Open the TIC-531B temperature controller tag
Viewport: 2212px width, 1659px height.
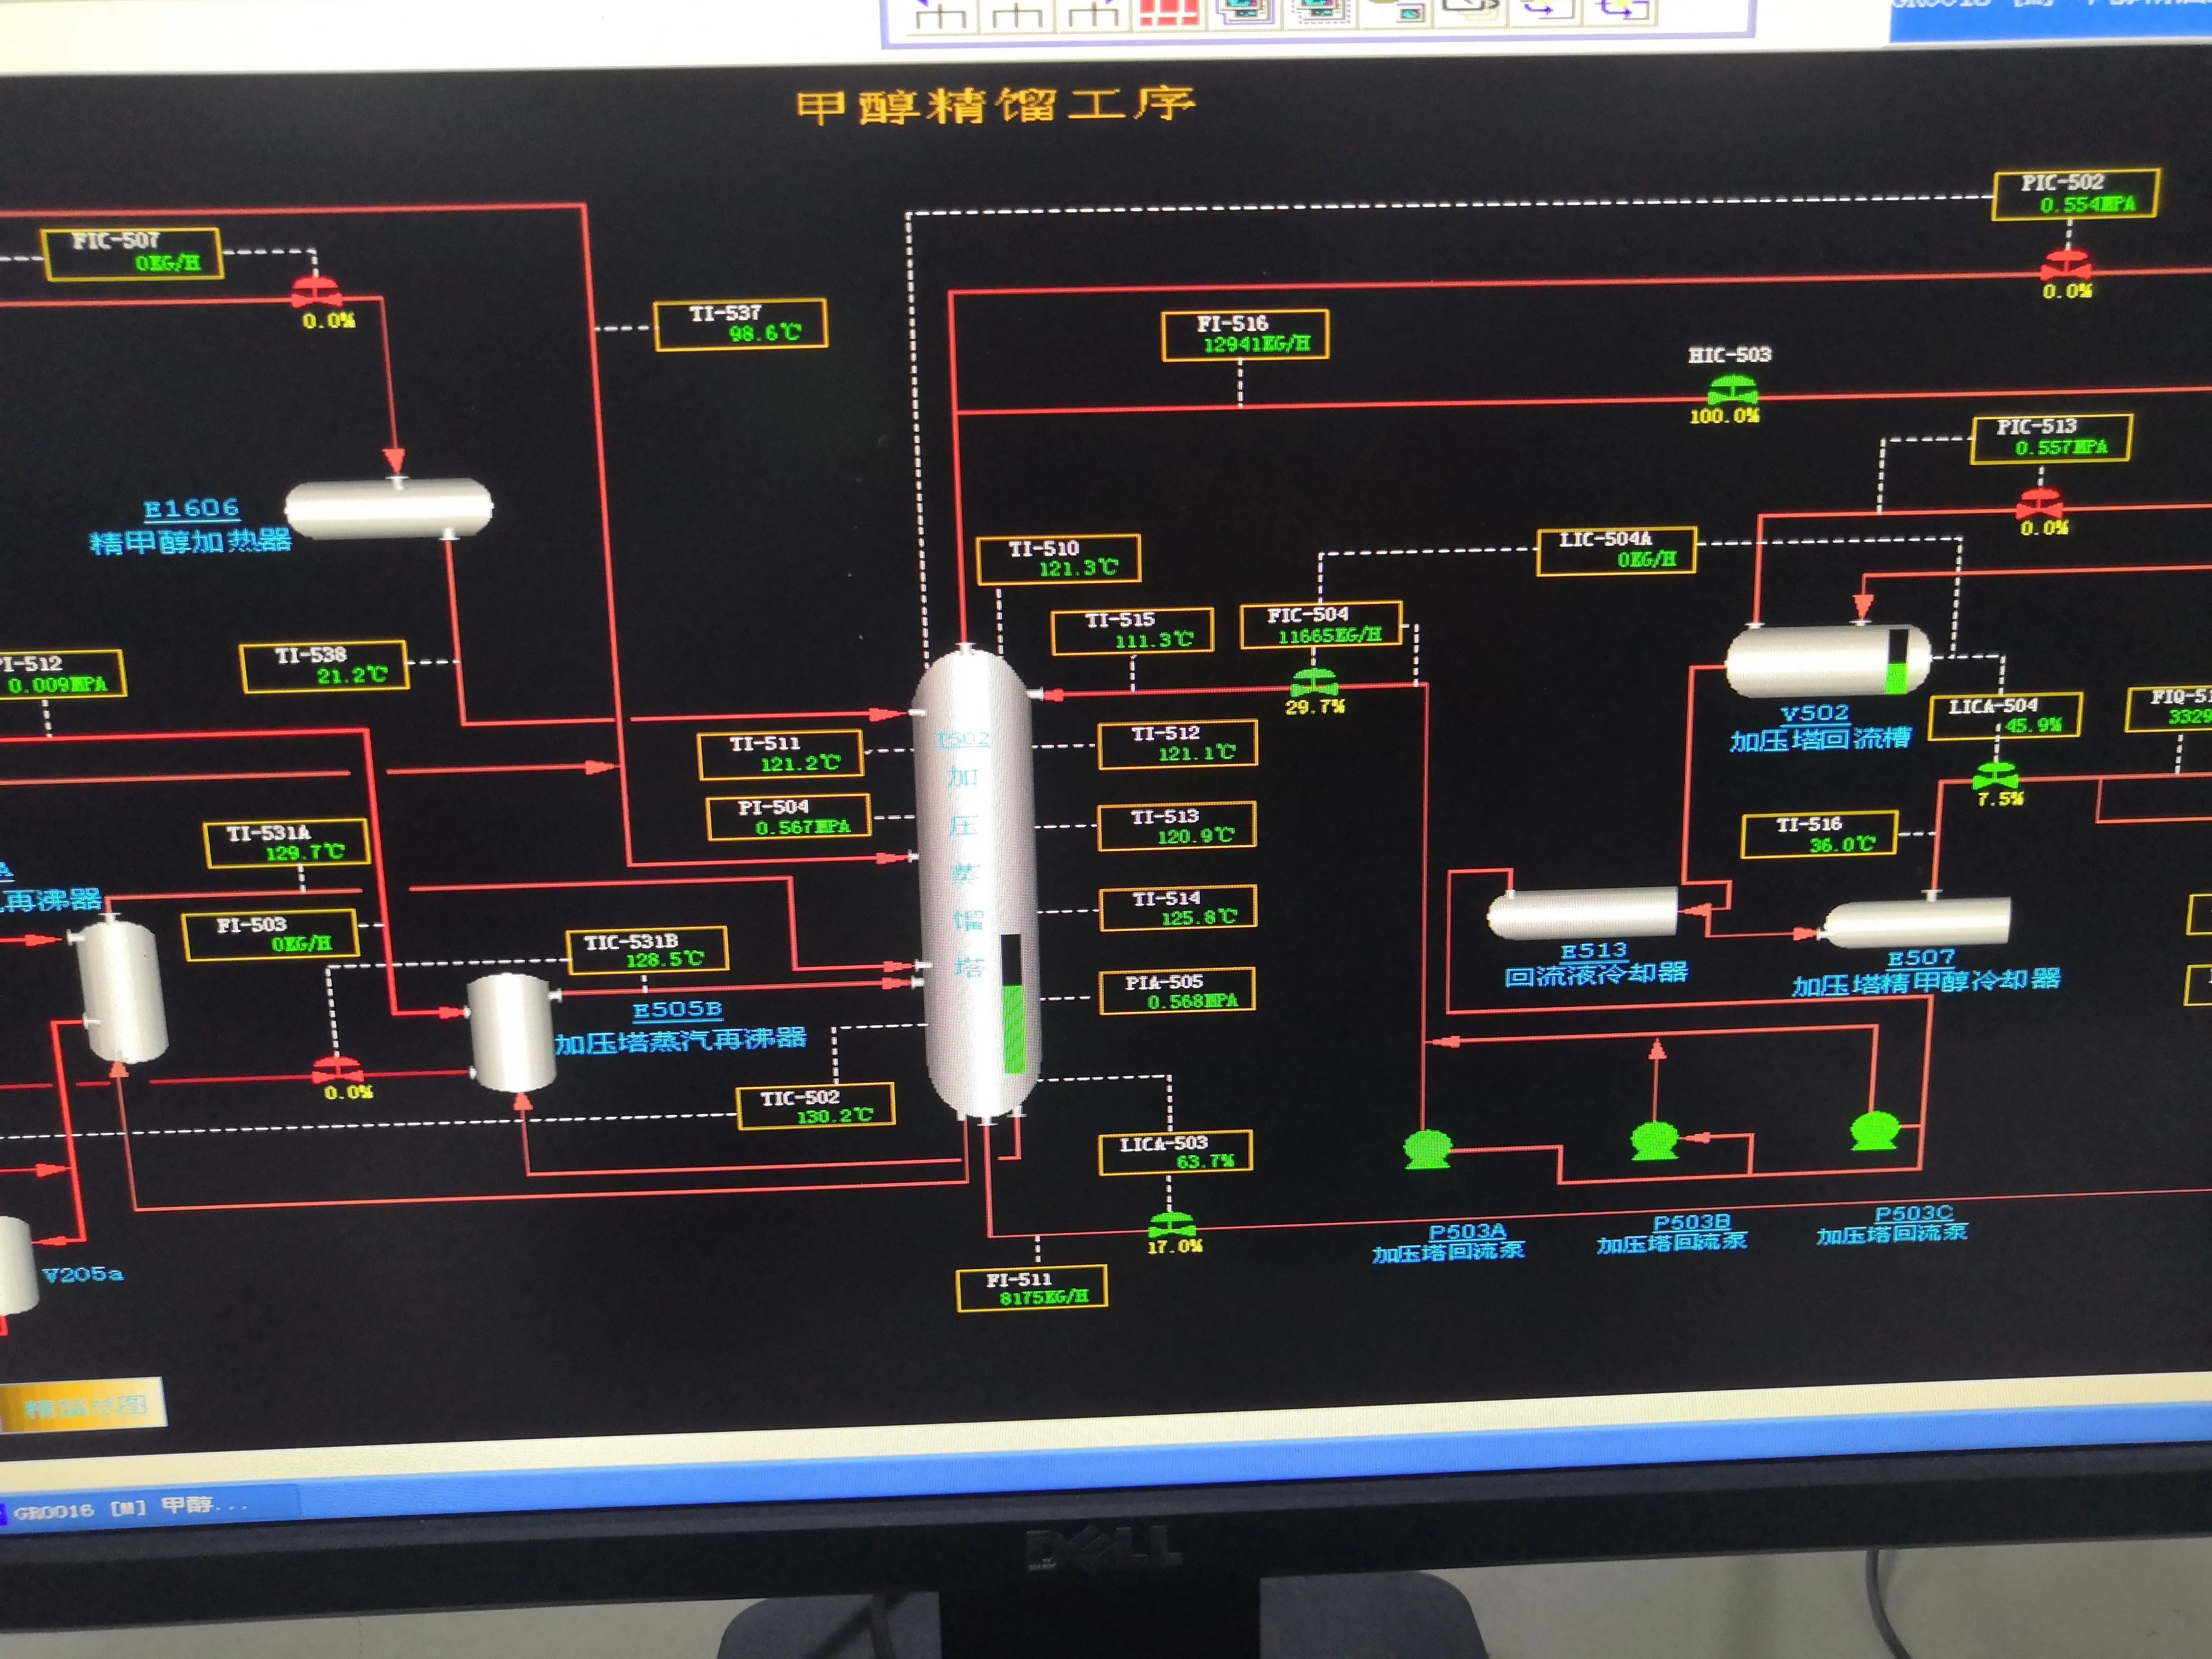pyautogui.click(x=648, y=950)
